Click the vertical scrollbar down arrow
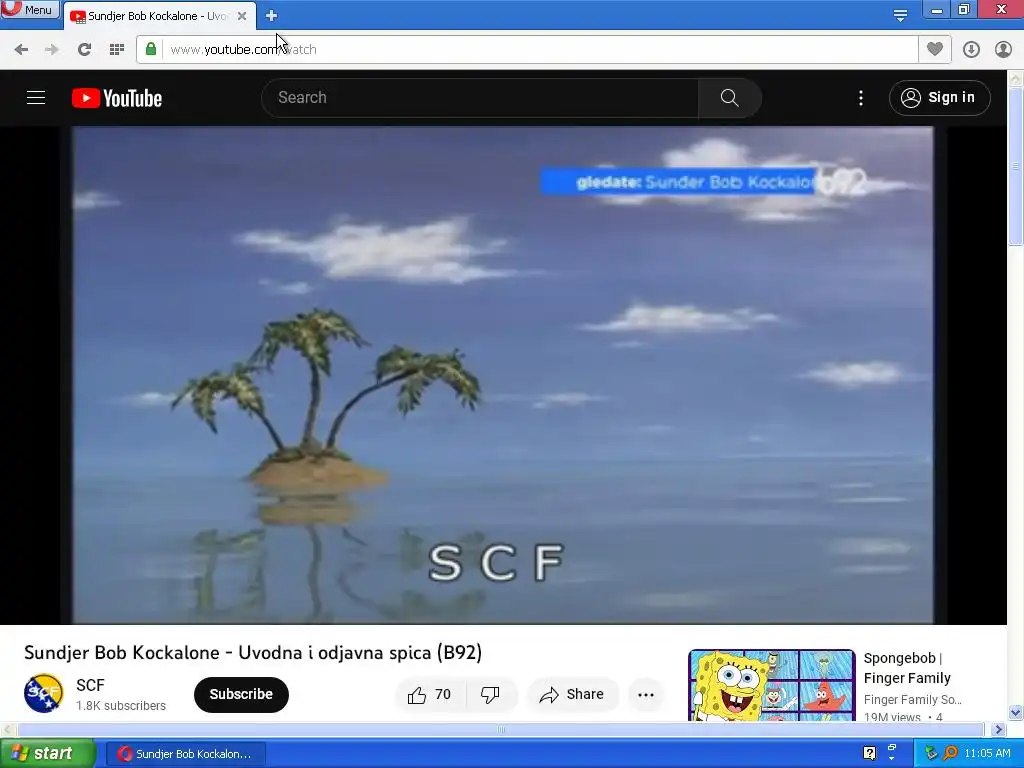Image resolution: width=1024 pixels, height=768 pixels. coord(1016,712)
